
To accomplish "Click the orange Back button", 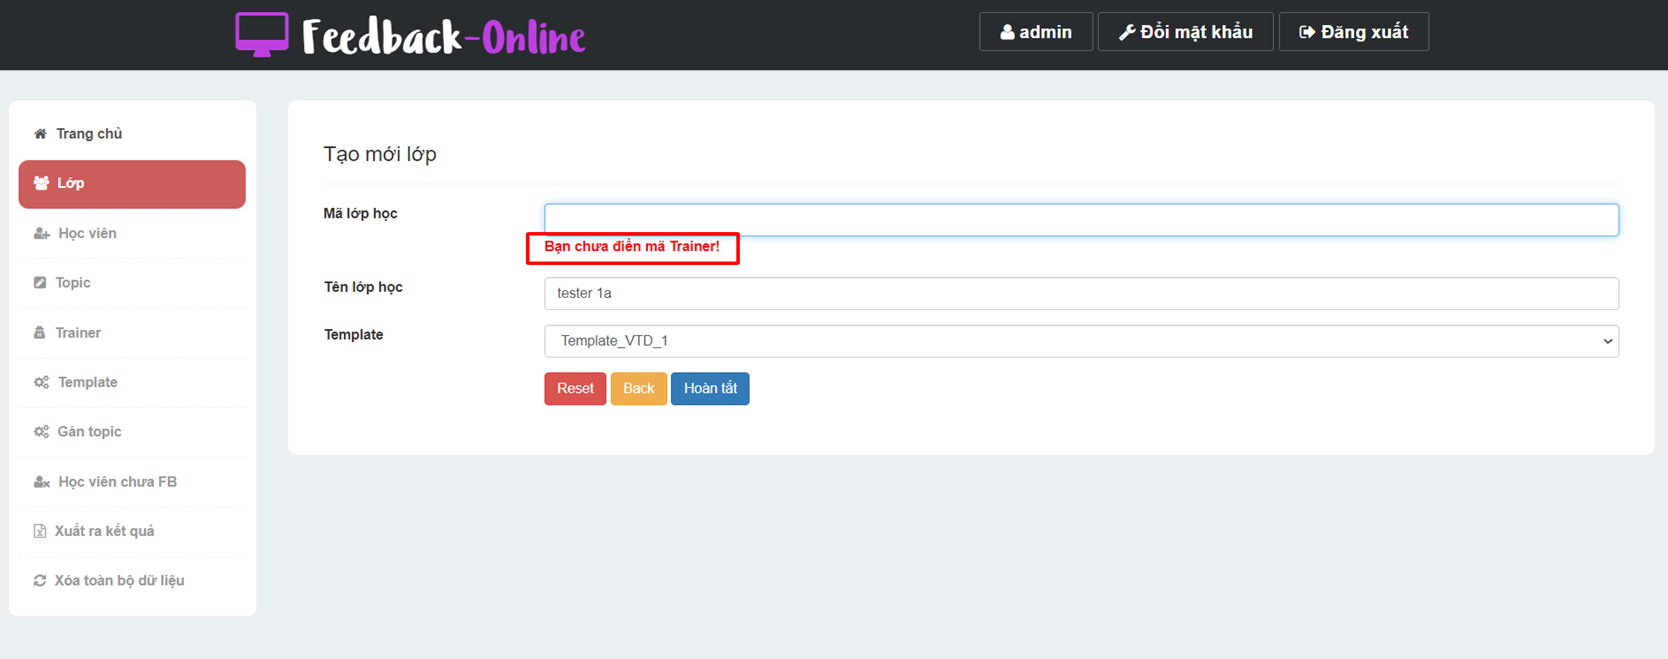I will (x=638, y=389).
